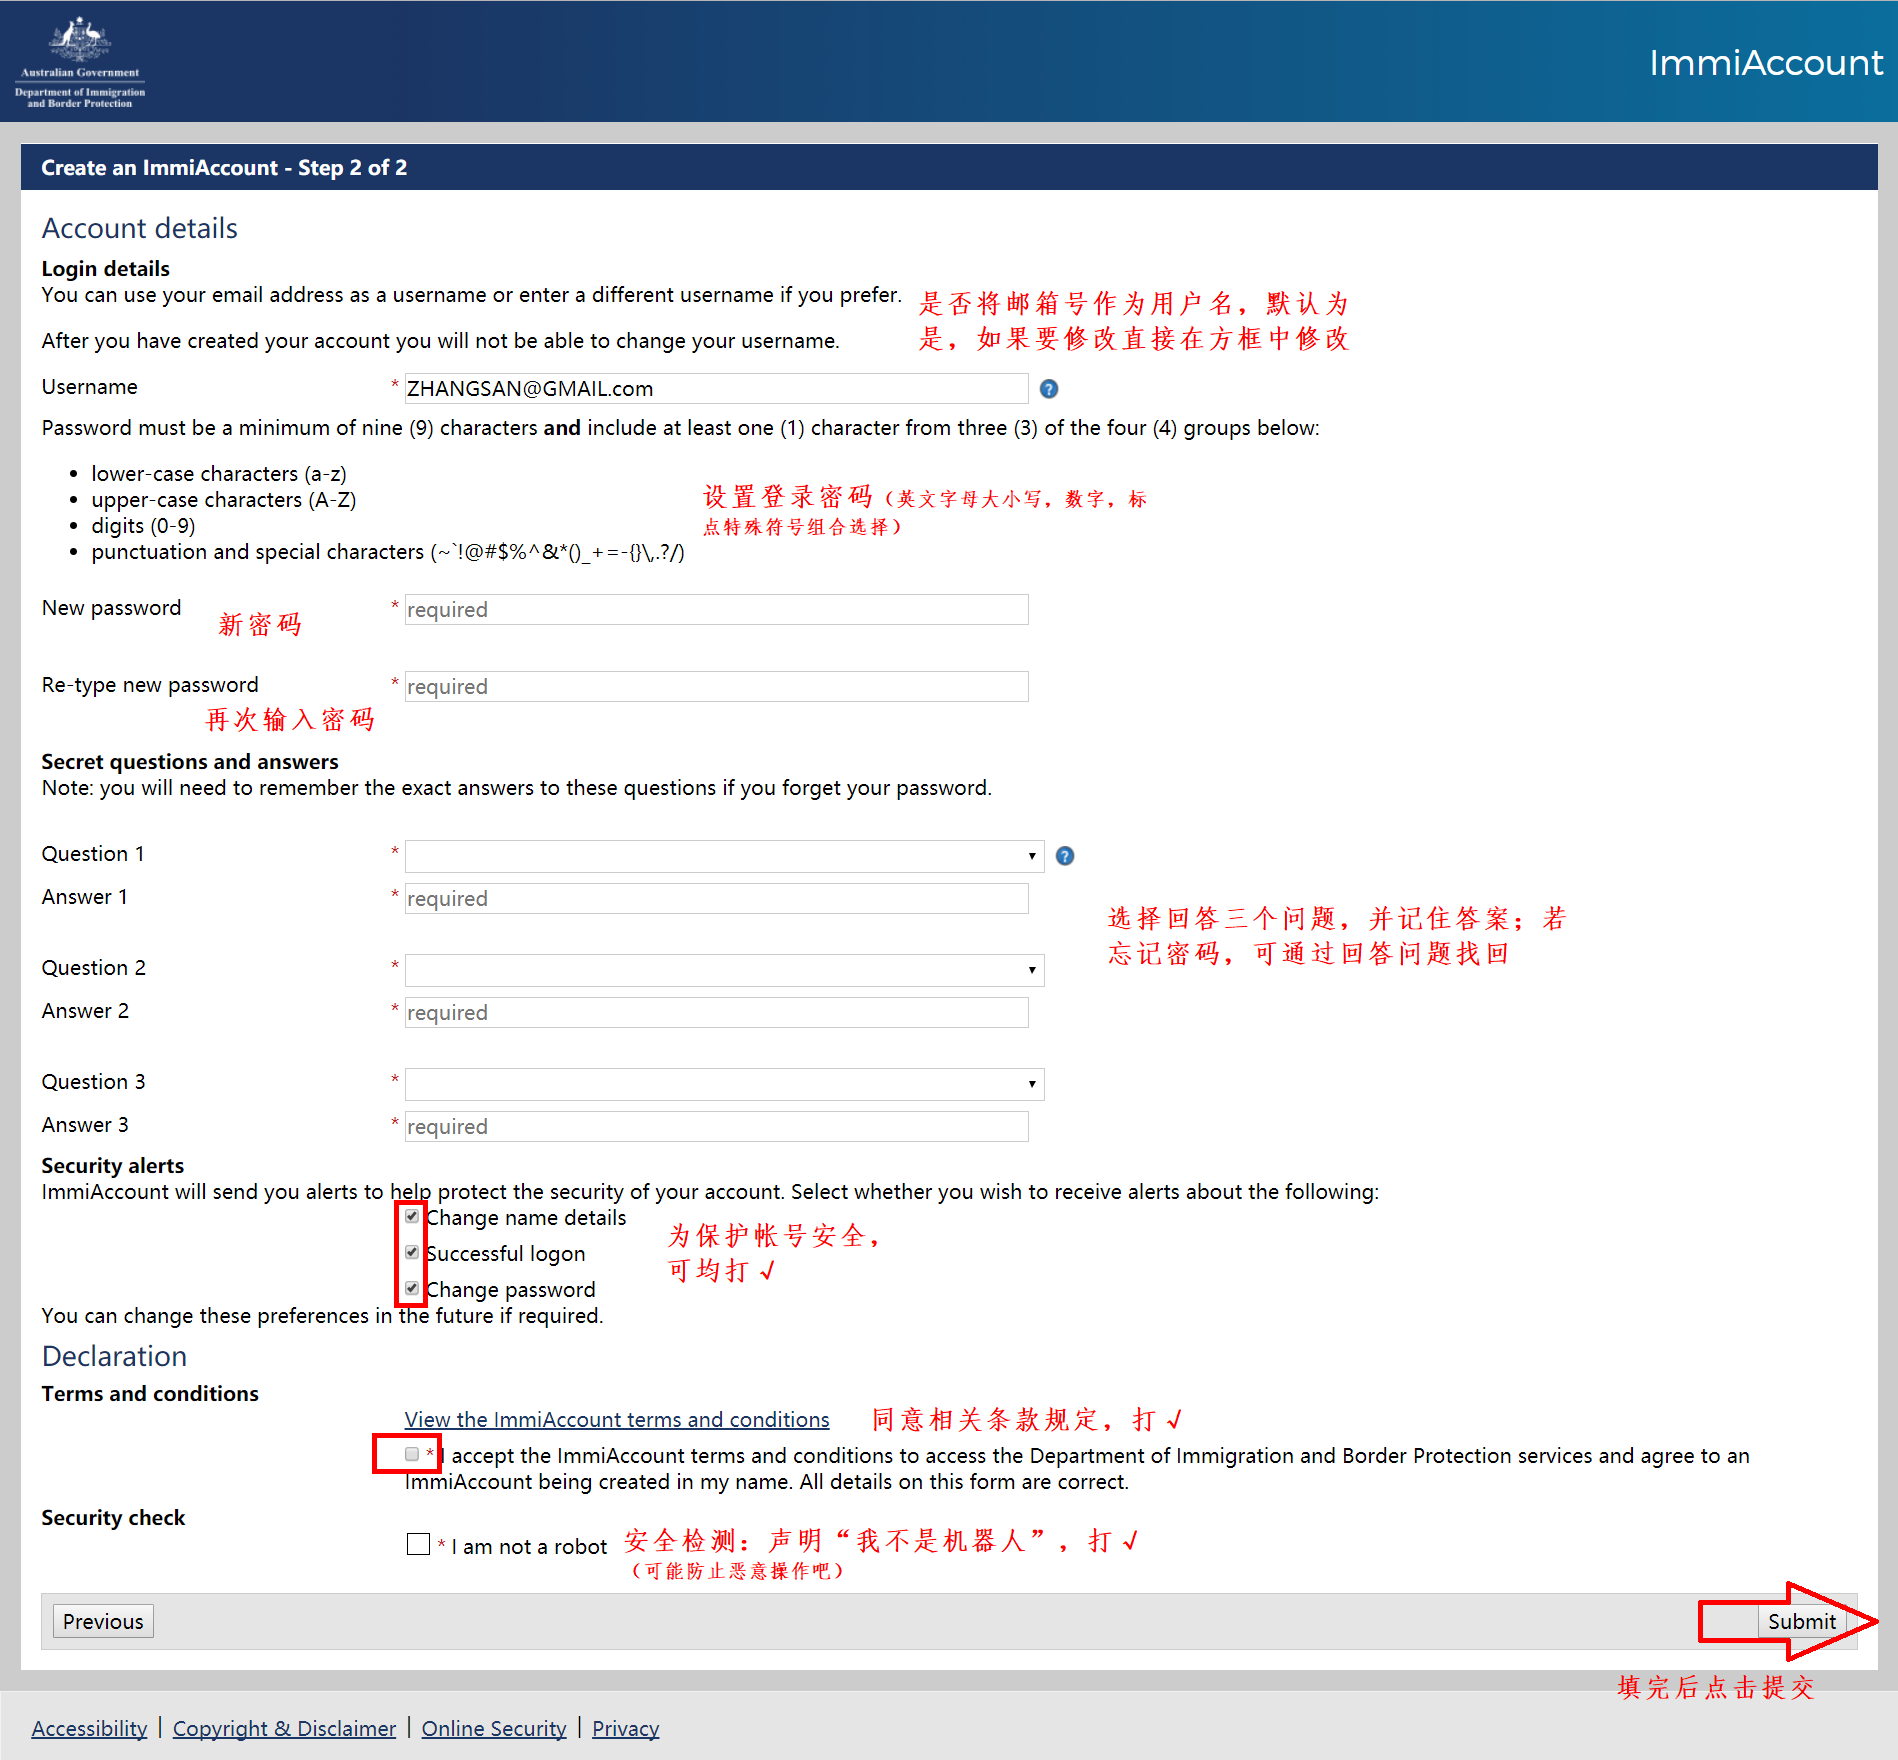
Task: Tick the accept terms and conditions checkbox
Action: click(412, 1454)
